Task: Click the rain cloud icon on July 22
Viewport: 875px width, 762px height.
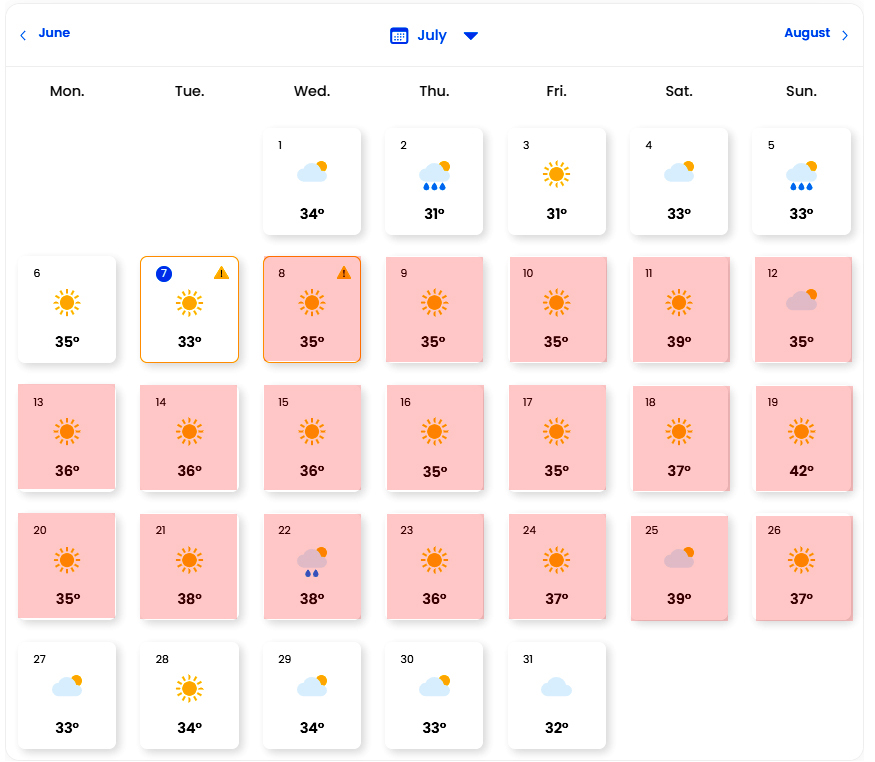Action: (312, 562)
